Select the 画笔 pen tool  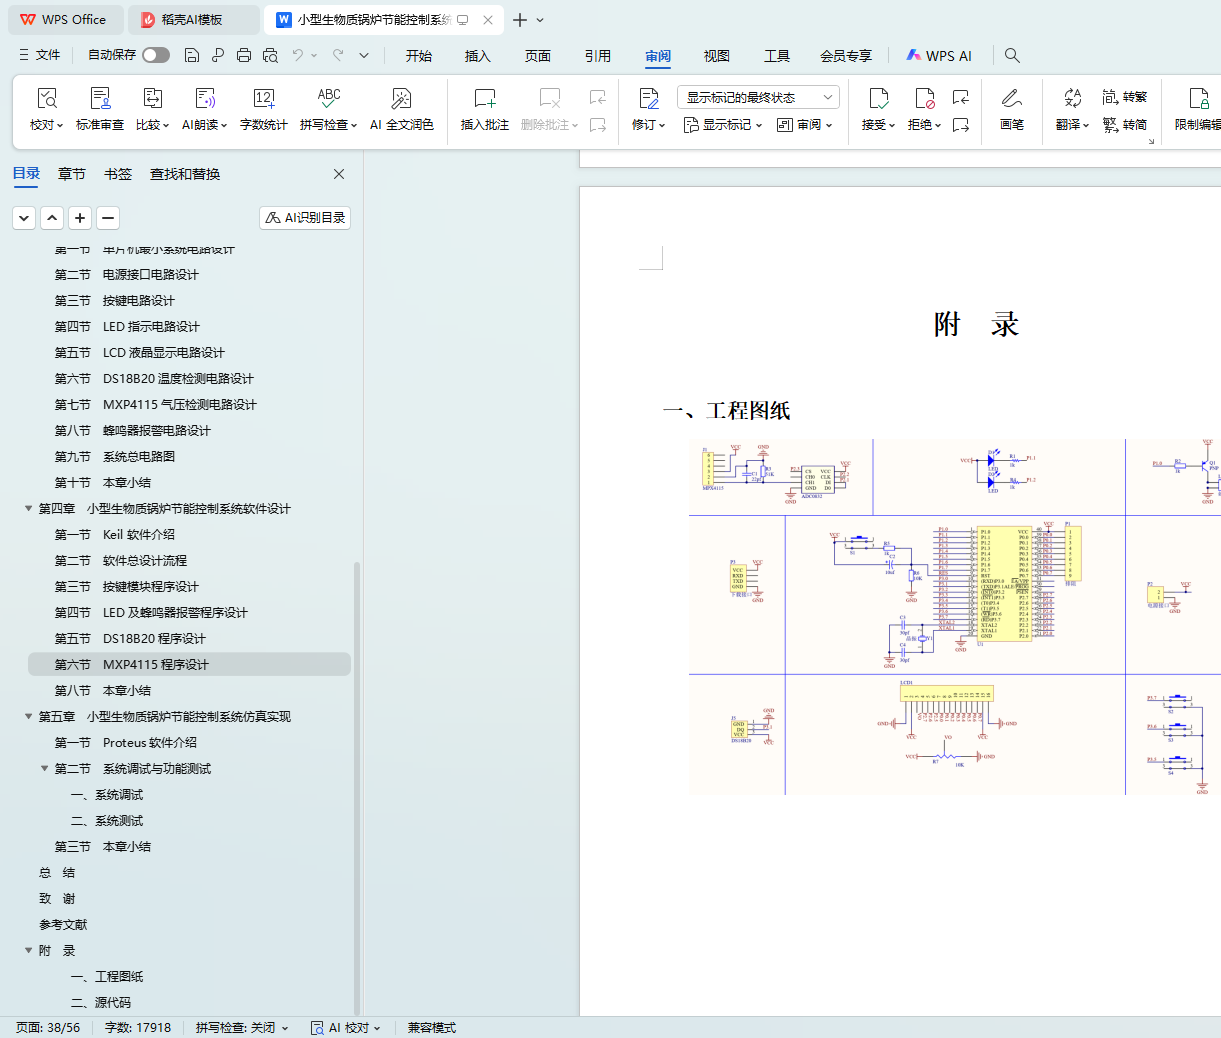click(x=1011, y=99)
